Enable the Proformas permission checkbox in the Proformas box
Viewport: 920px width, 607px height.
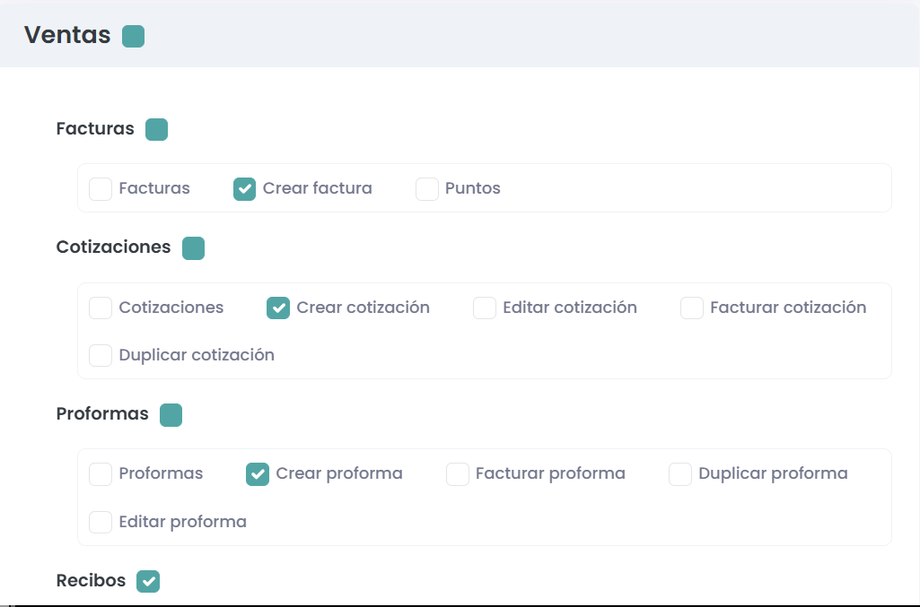(100, 474)
